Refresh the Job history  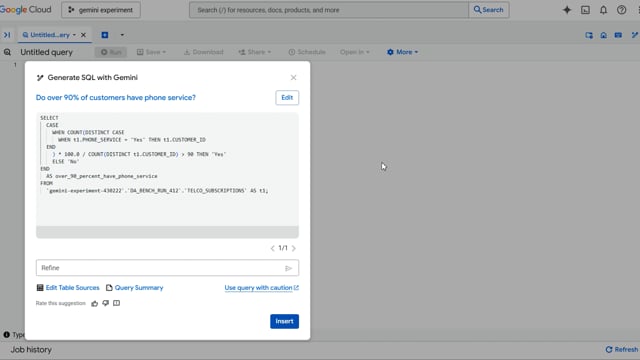pyautogui.click(x=622, y=349)
